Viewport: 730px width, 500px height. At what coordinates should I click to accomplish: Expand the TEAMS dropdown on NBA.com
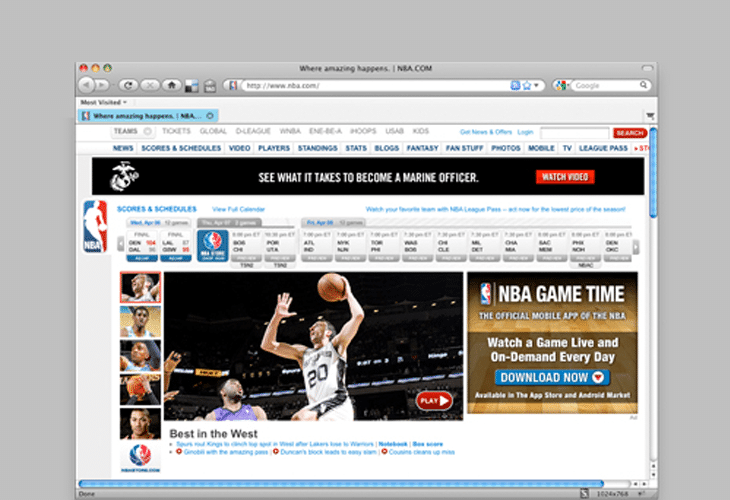click(x=132, y=131)
